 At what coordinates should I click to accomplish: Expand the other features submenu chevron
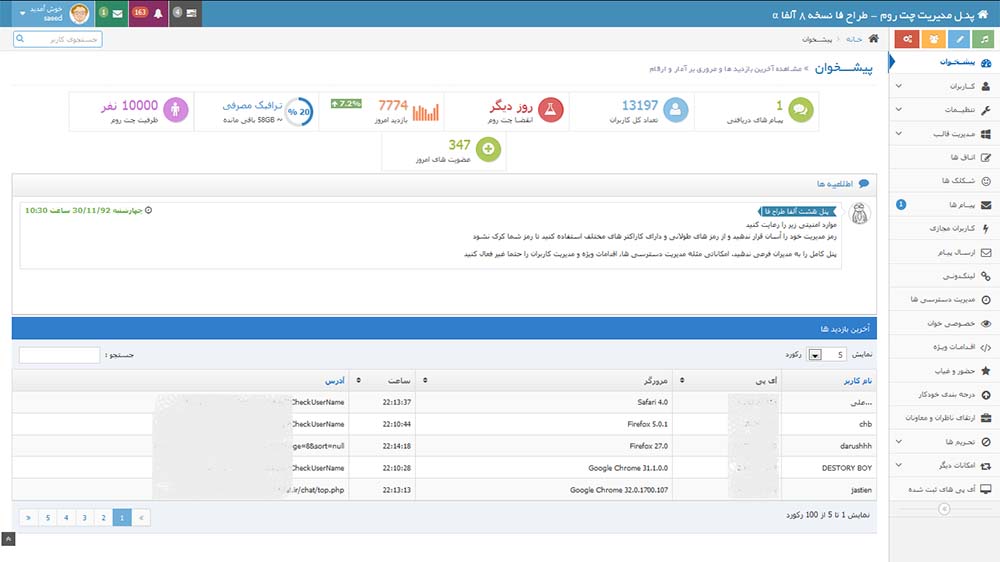pos(899,466)
